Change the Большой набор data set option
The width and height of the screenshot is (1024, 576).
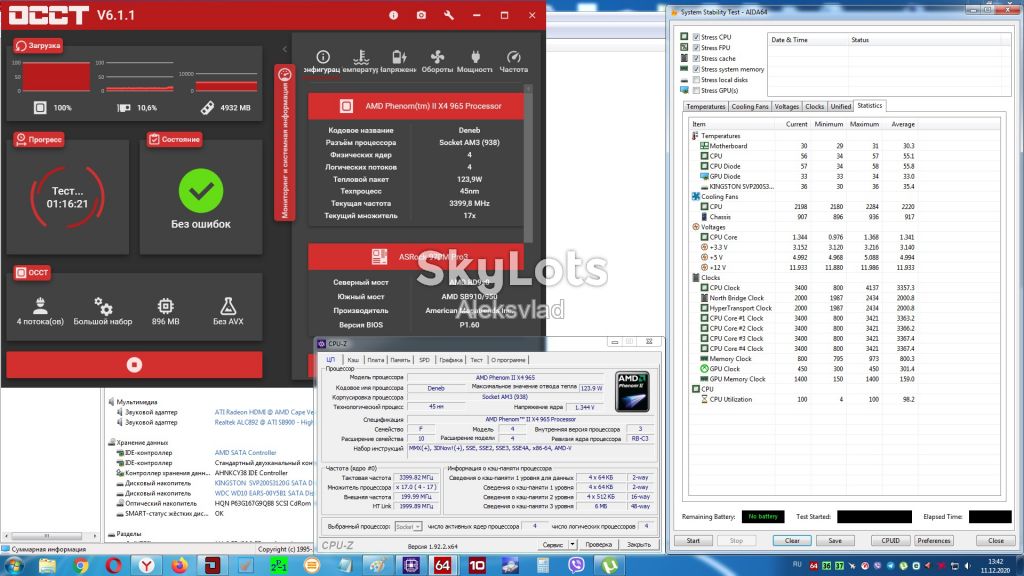[x=103, y=311]
